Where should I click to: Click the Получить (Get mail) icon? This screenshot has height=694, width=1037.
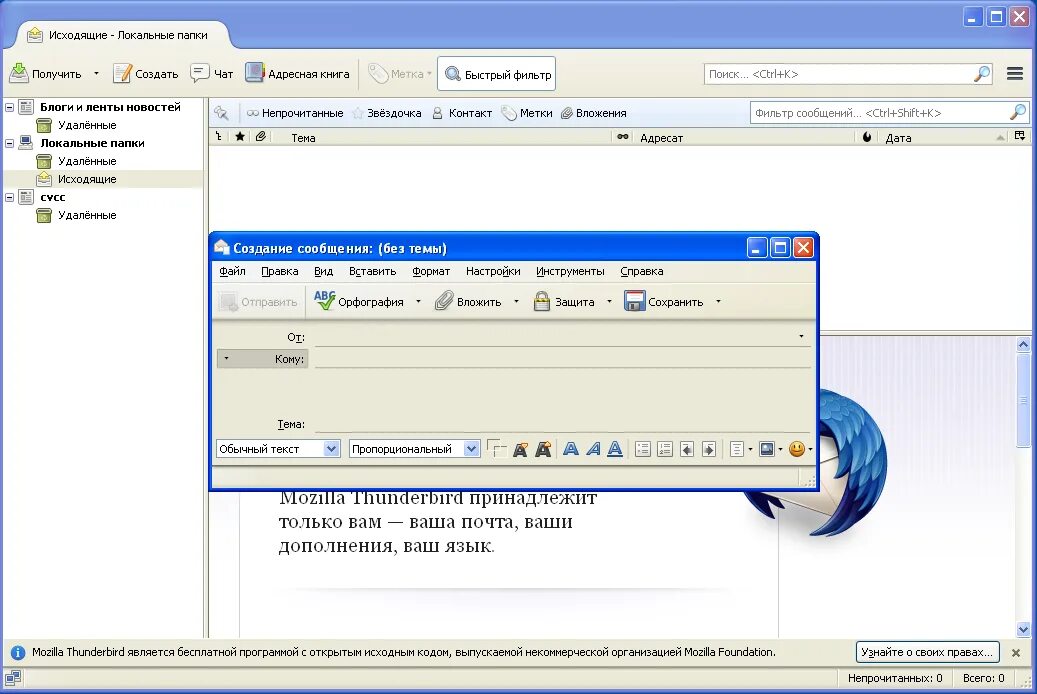tap(19, 73)
